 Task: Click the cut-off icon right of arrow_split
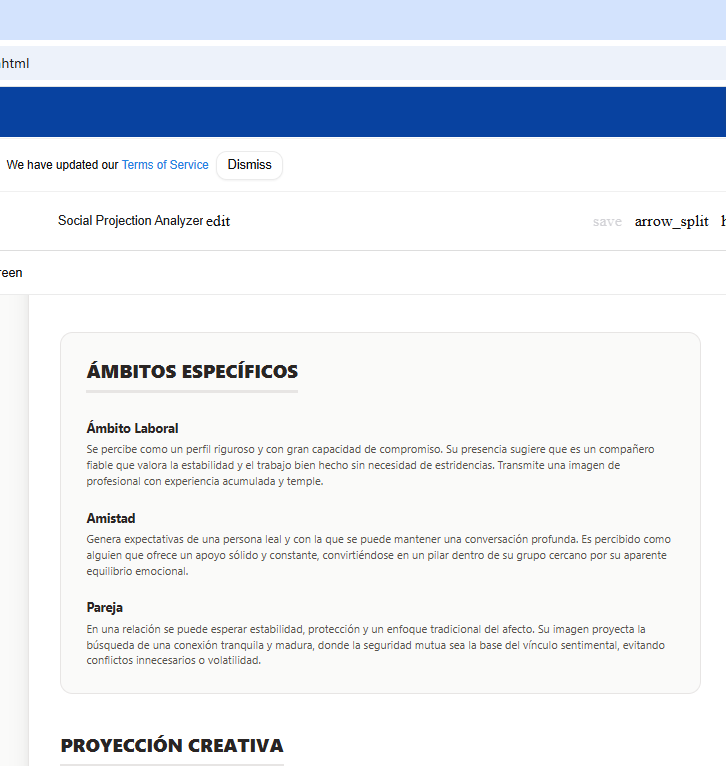tap(722, 221)
